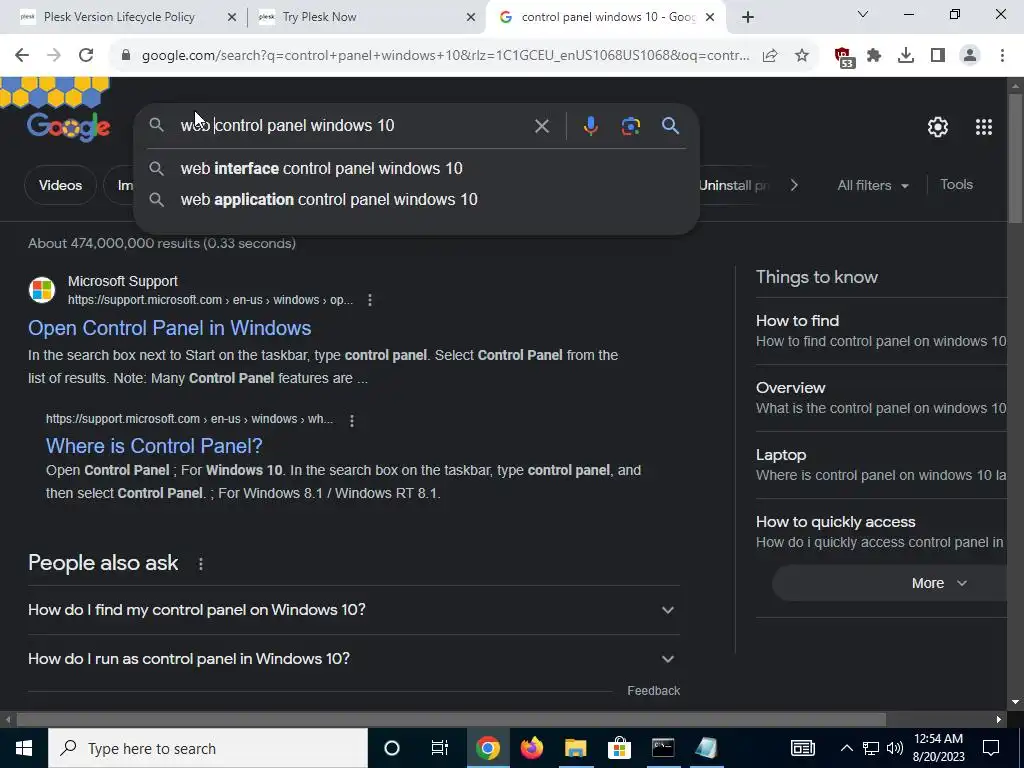Open 'Laptop' in Things to know
Image resolution: width=1024 pixels, height=768 pixels.
881,465
